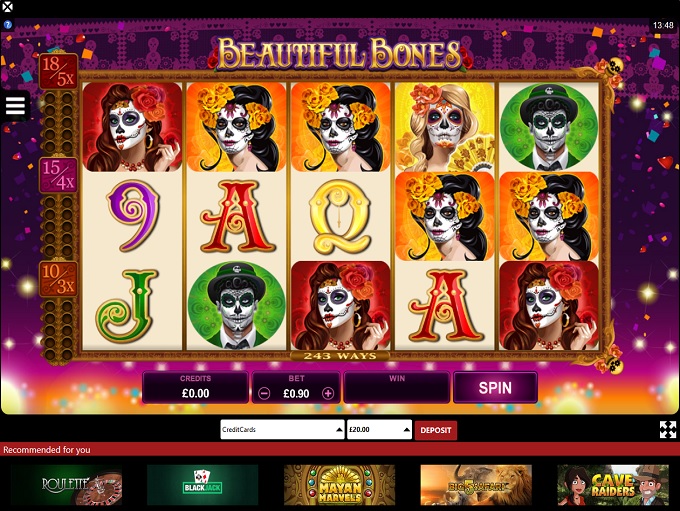
Task: Open the Roulette recommended game thumbnail
Action: pos(66,485)
